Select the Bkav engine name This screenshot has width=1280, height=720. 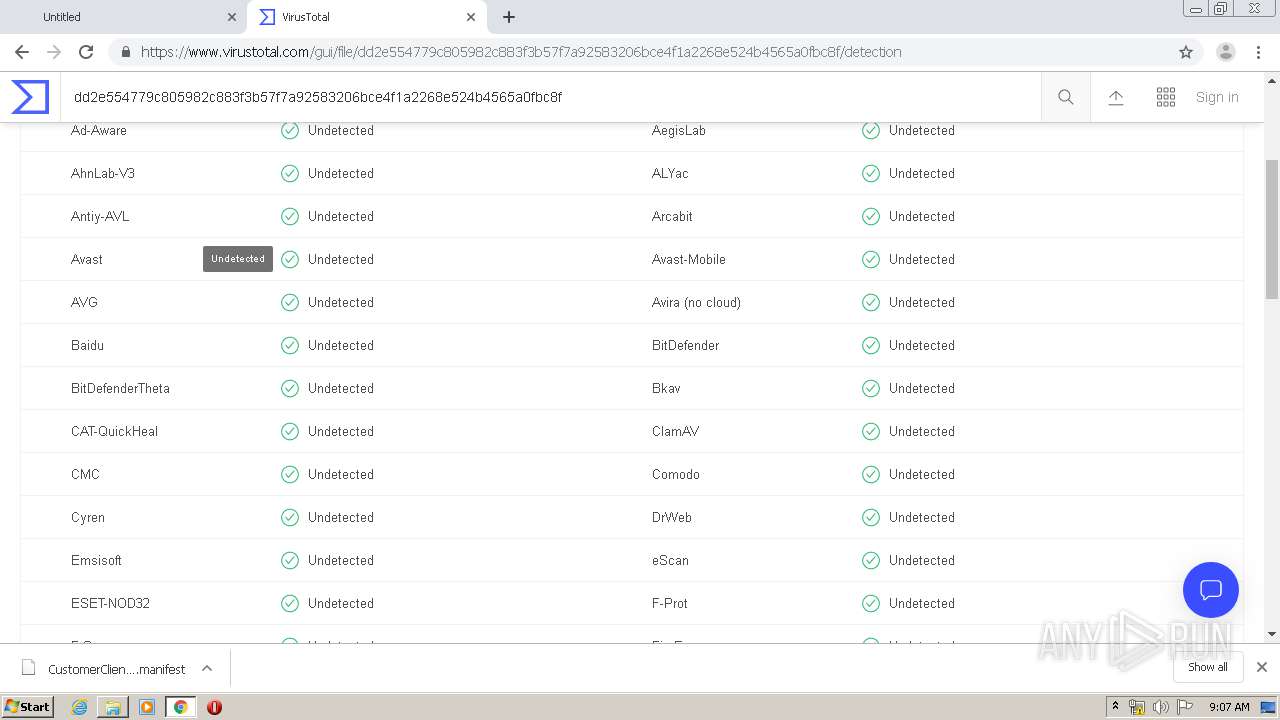(666, 388)
